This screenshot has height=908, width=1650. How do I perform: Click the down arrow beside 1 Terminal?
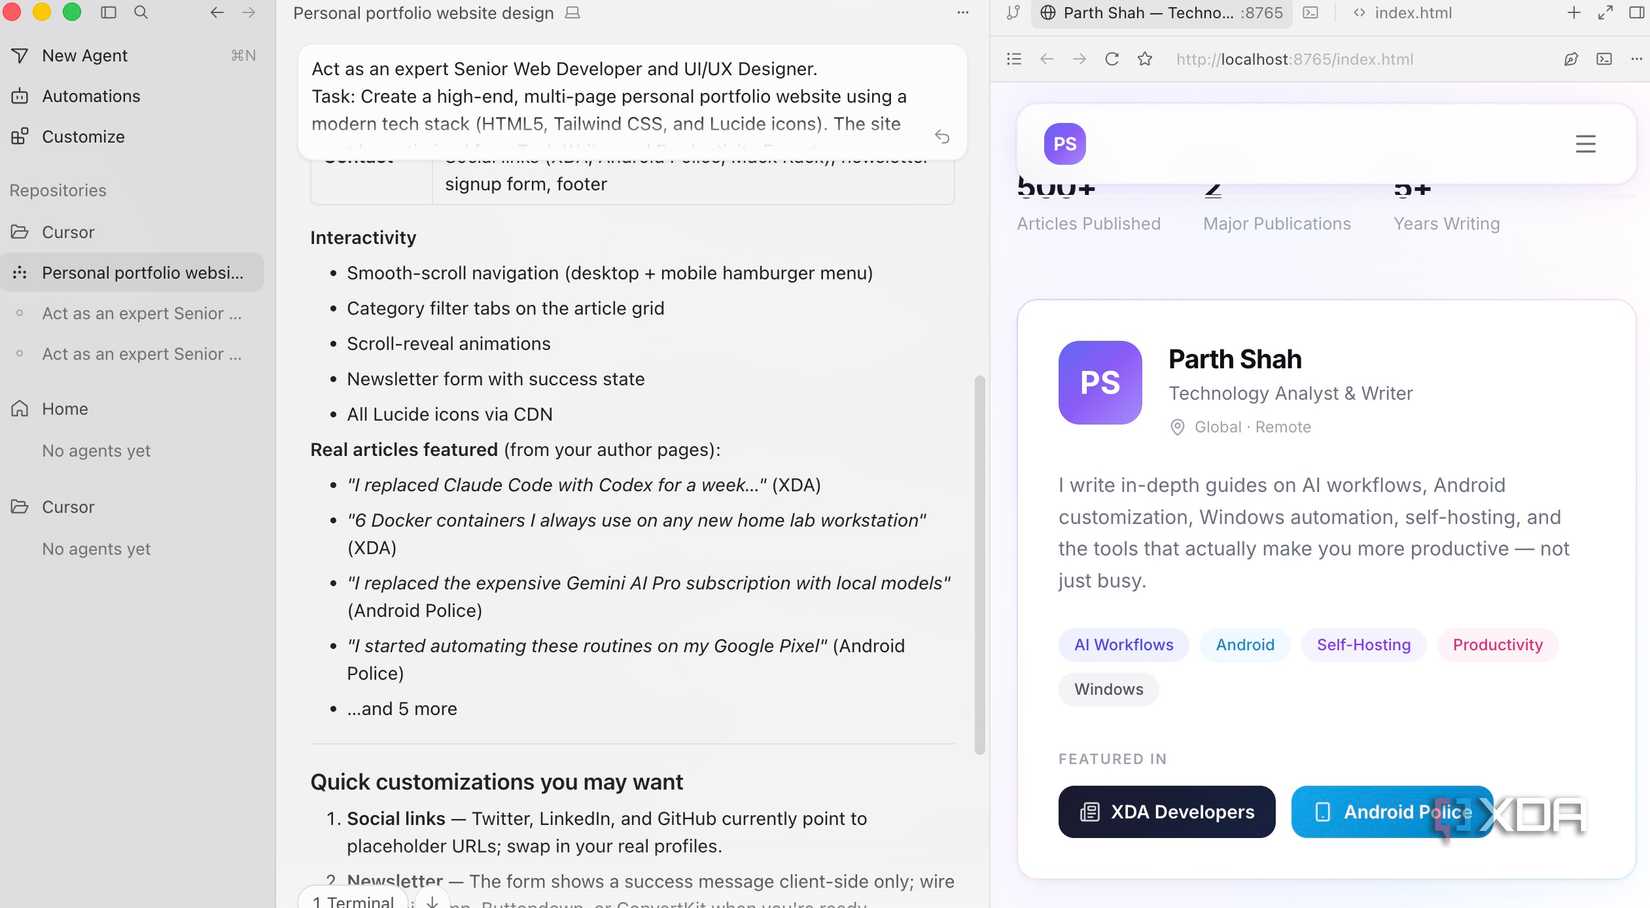coord(432,901)
